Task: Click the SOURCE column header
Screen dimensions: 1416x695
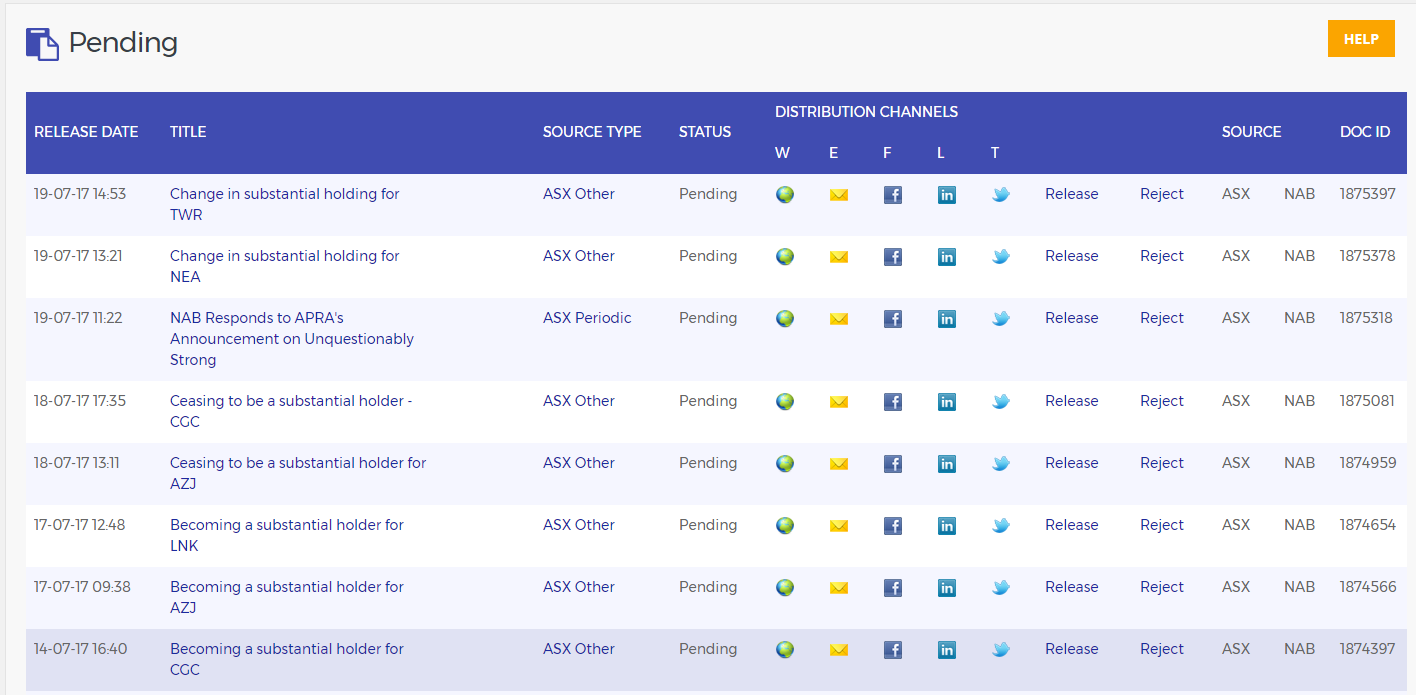Action: (1251, 132)
